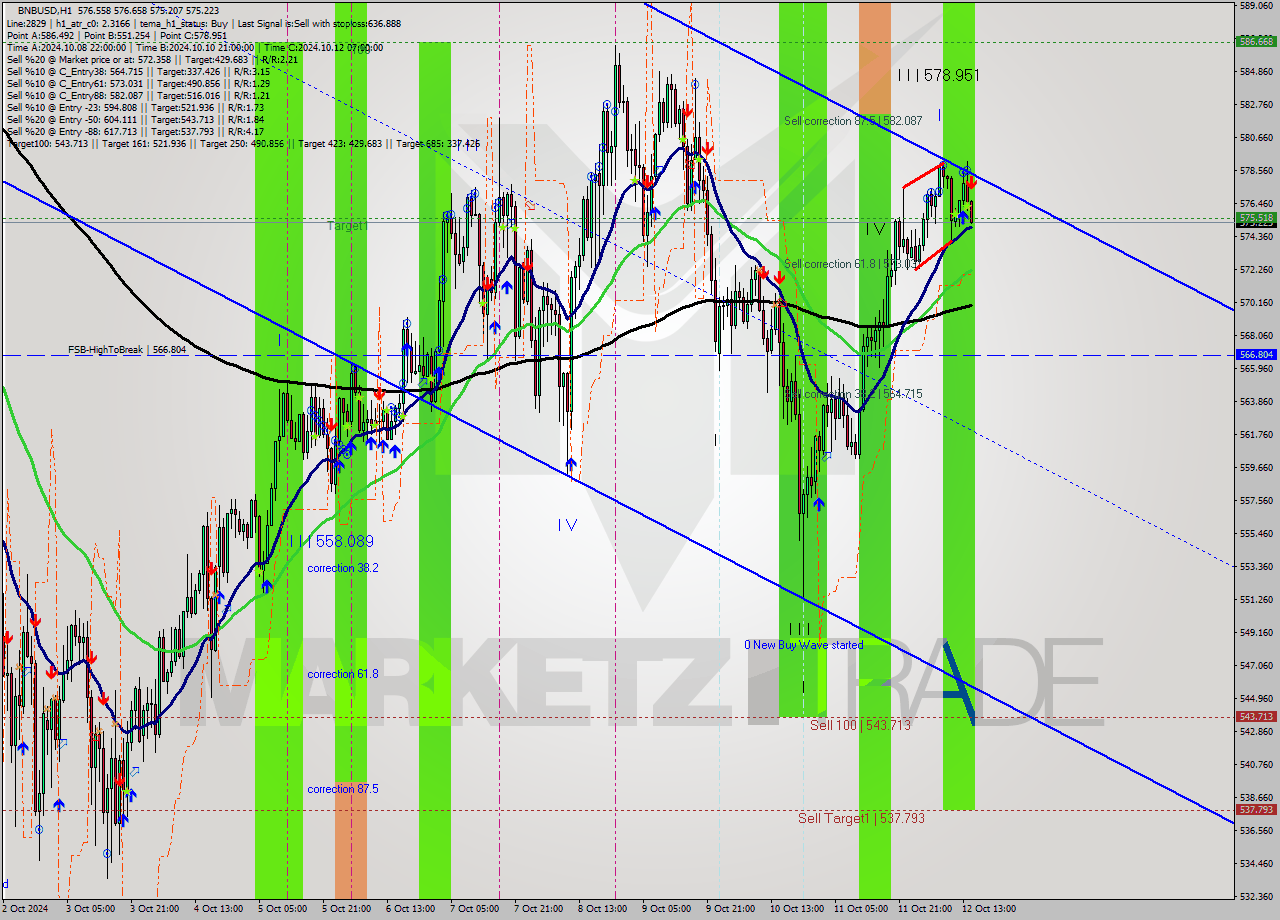Click the 570.160 price axis value
This screenshot has height=920, width=1280.
coord(1256,302)
